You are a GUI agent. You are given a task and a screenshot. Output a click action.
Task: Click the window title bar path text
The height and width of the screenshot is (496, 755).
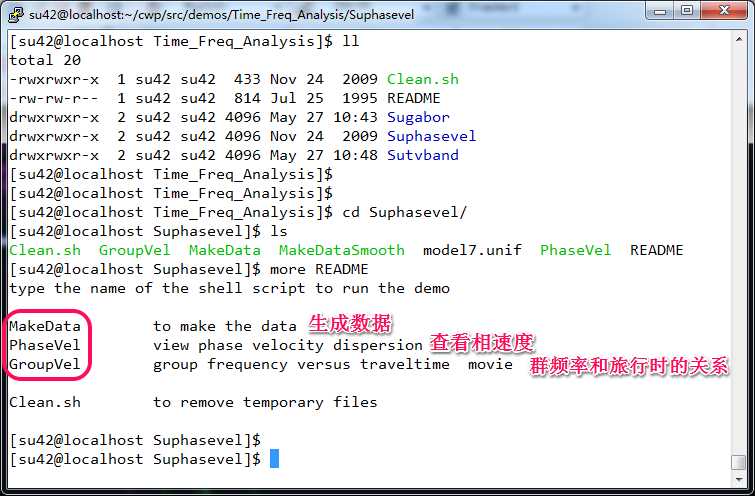[x=221, y=15]
